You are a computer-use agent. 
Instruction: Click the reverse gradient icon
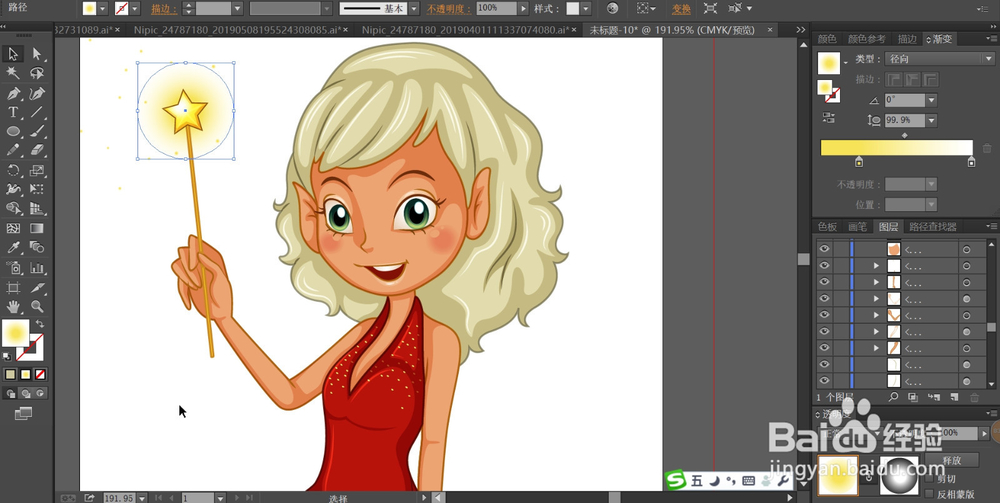click(828, 117)
